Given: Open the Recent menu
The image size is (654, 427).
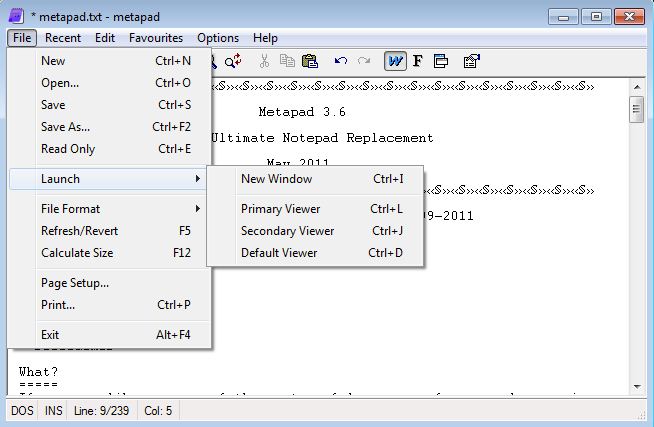Looking at the screenshot, I should coord(63,38).
